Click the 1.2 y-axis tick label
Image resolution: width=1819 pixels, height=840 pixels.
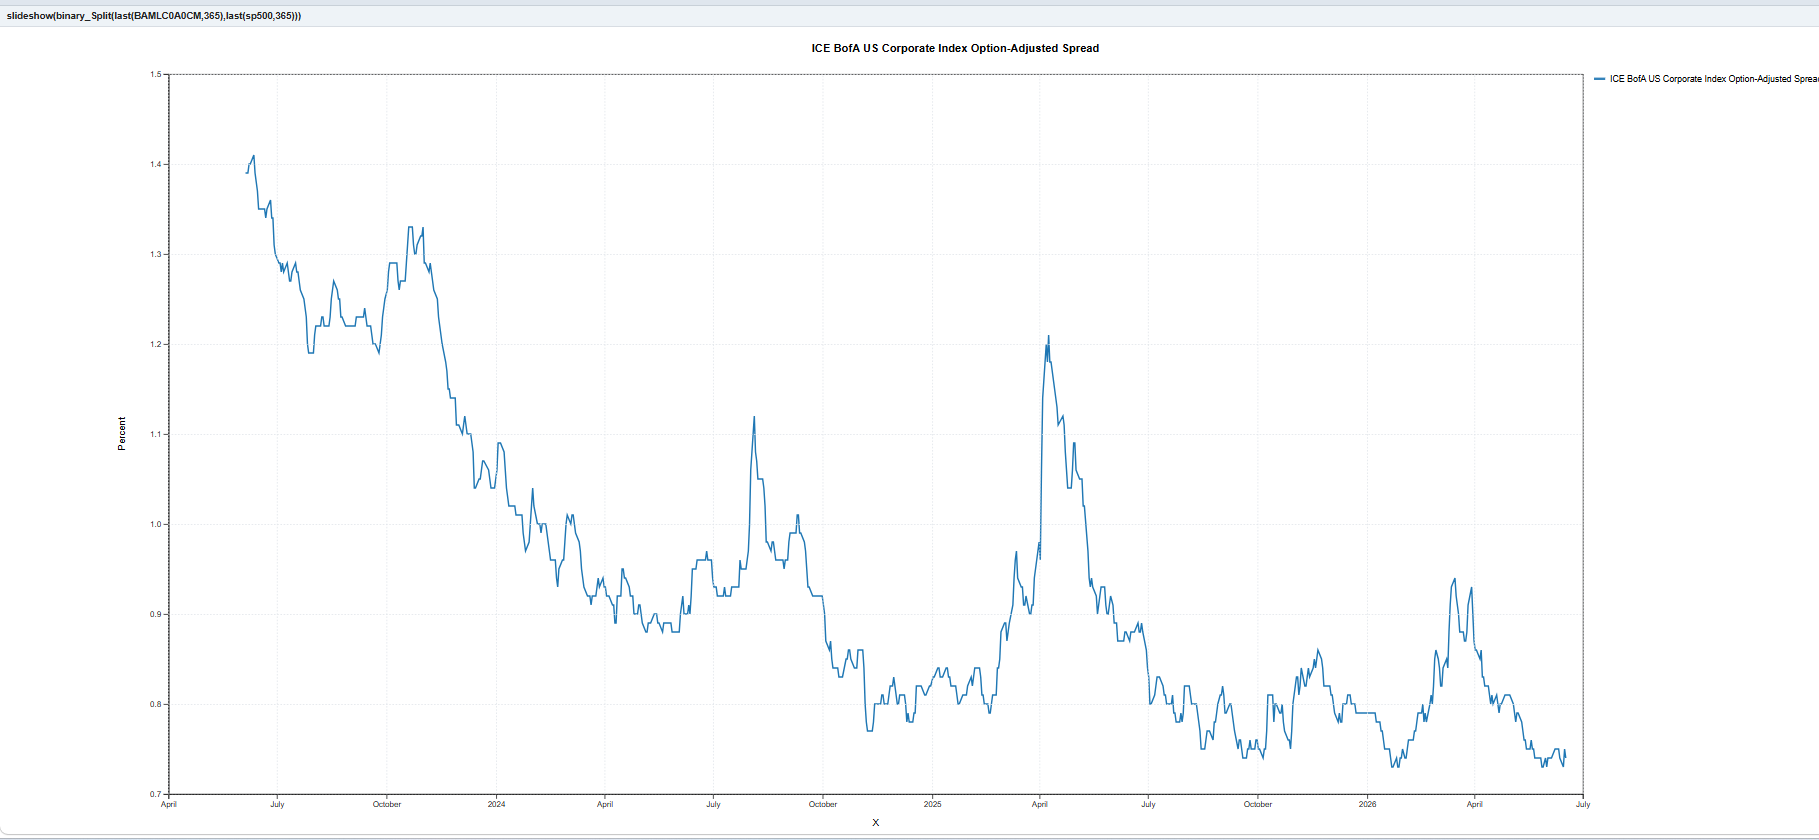click(x=156, y=344)
